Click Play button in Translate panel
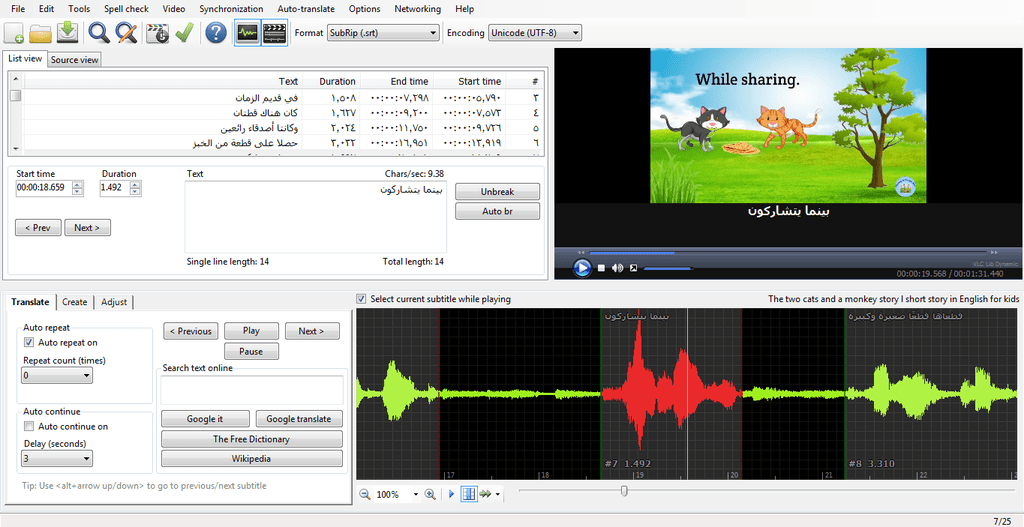The width and height of the screenshot is (1024, 527). click(x=251, y=331)
